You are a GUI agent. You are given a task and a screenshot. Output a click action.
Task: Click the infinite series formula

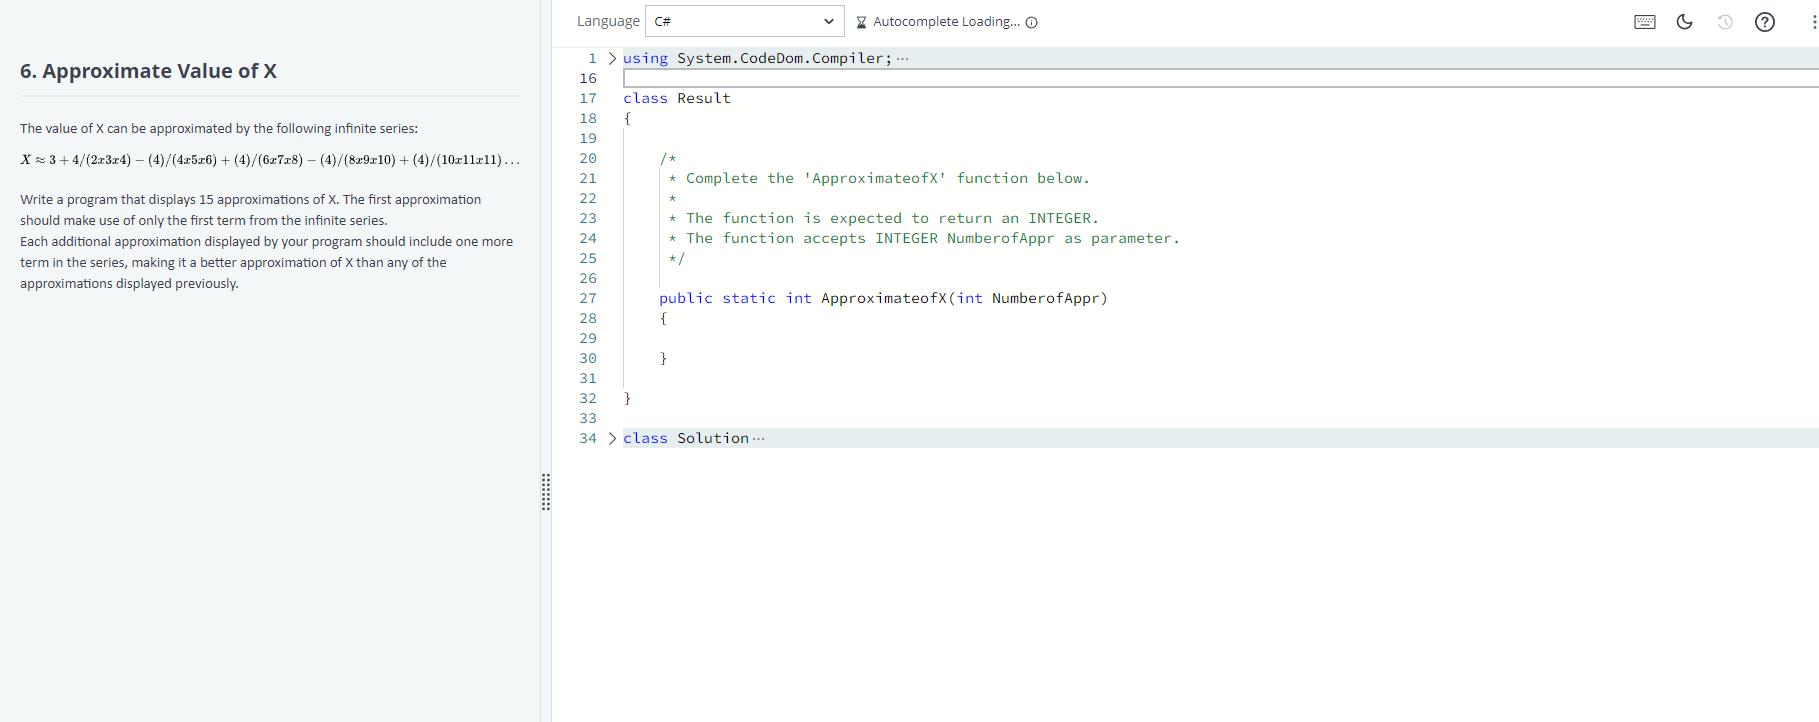(270, 160)
